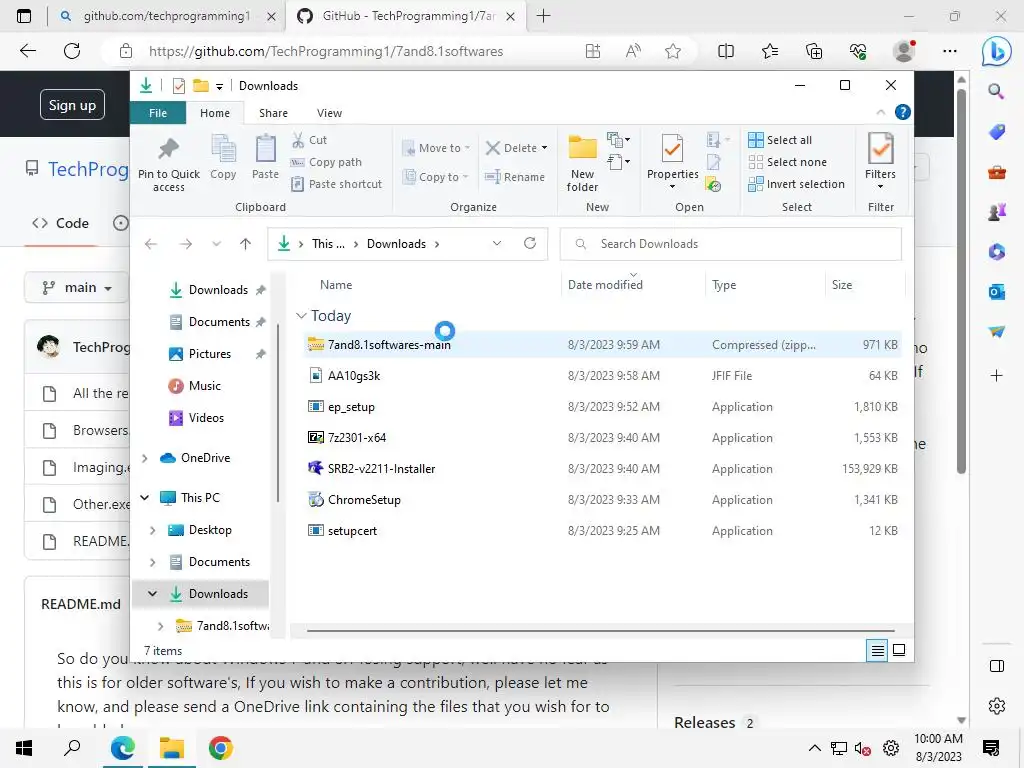This screenshot has width=1024, height=768.
Task: Open address bar history dropdown
Action: 496,244
